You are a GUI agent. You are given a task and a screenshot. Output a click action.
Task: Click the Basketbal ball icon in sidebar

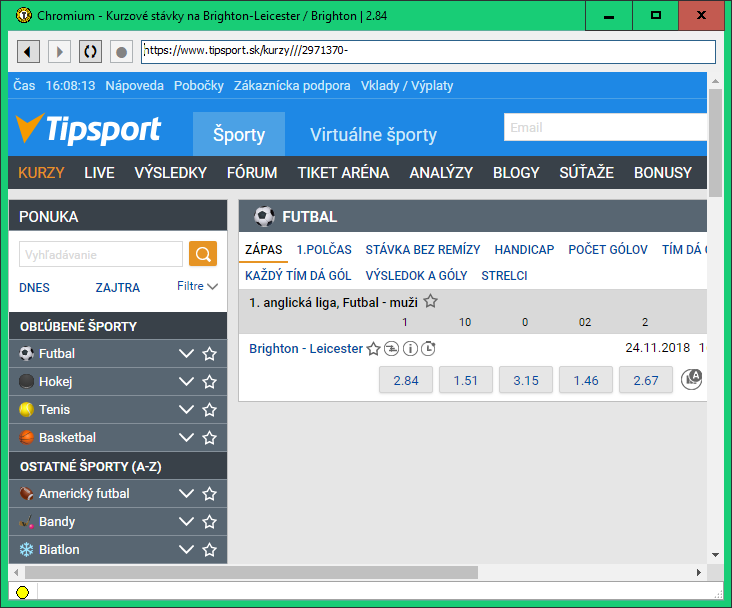point(27,438)
